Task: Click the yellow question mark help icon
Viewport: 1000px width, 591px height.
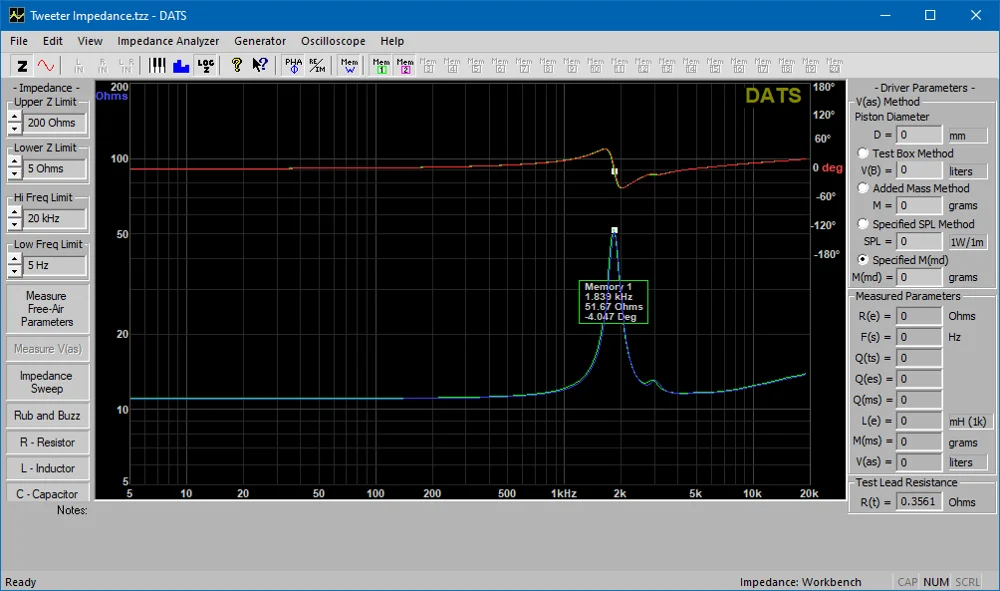Action: pyautogui.click(x=237, y=66)
